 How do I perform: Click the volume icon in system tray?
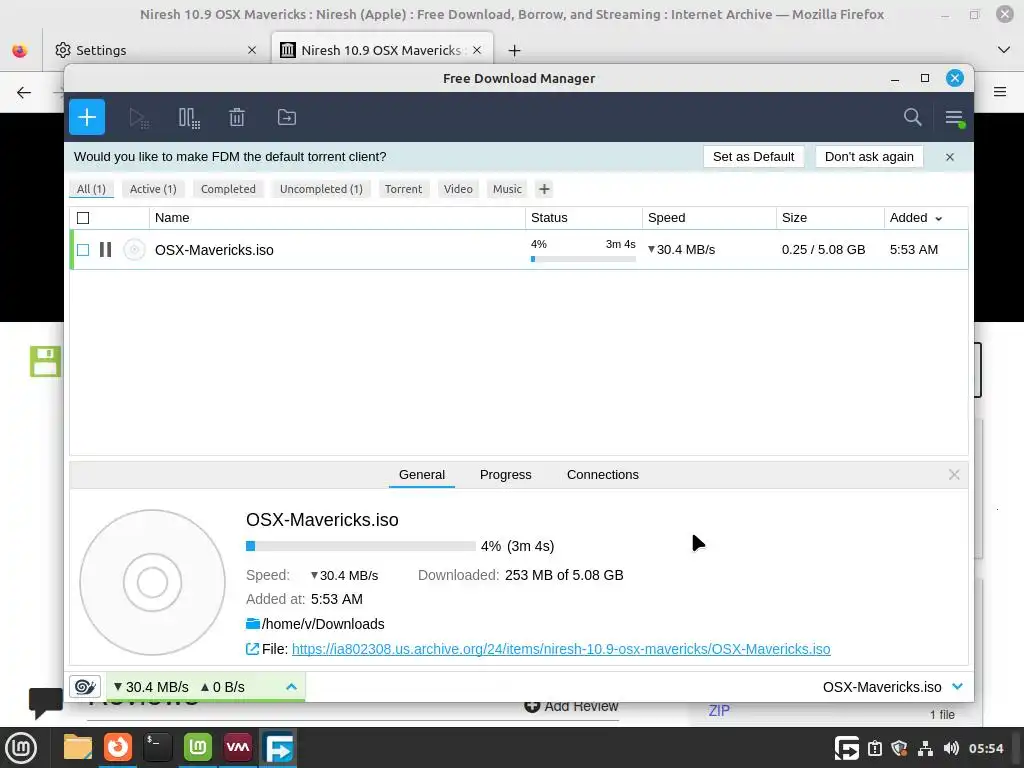pos(951,748)
